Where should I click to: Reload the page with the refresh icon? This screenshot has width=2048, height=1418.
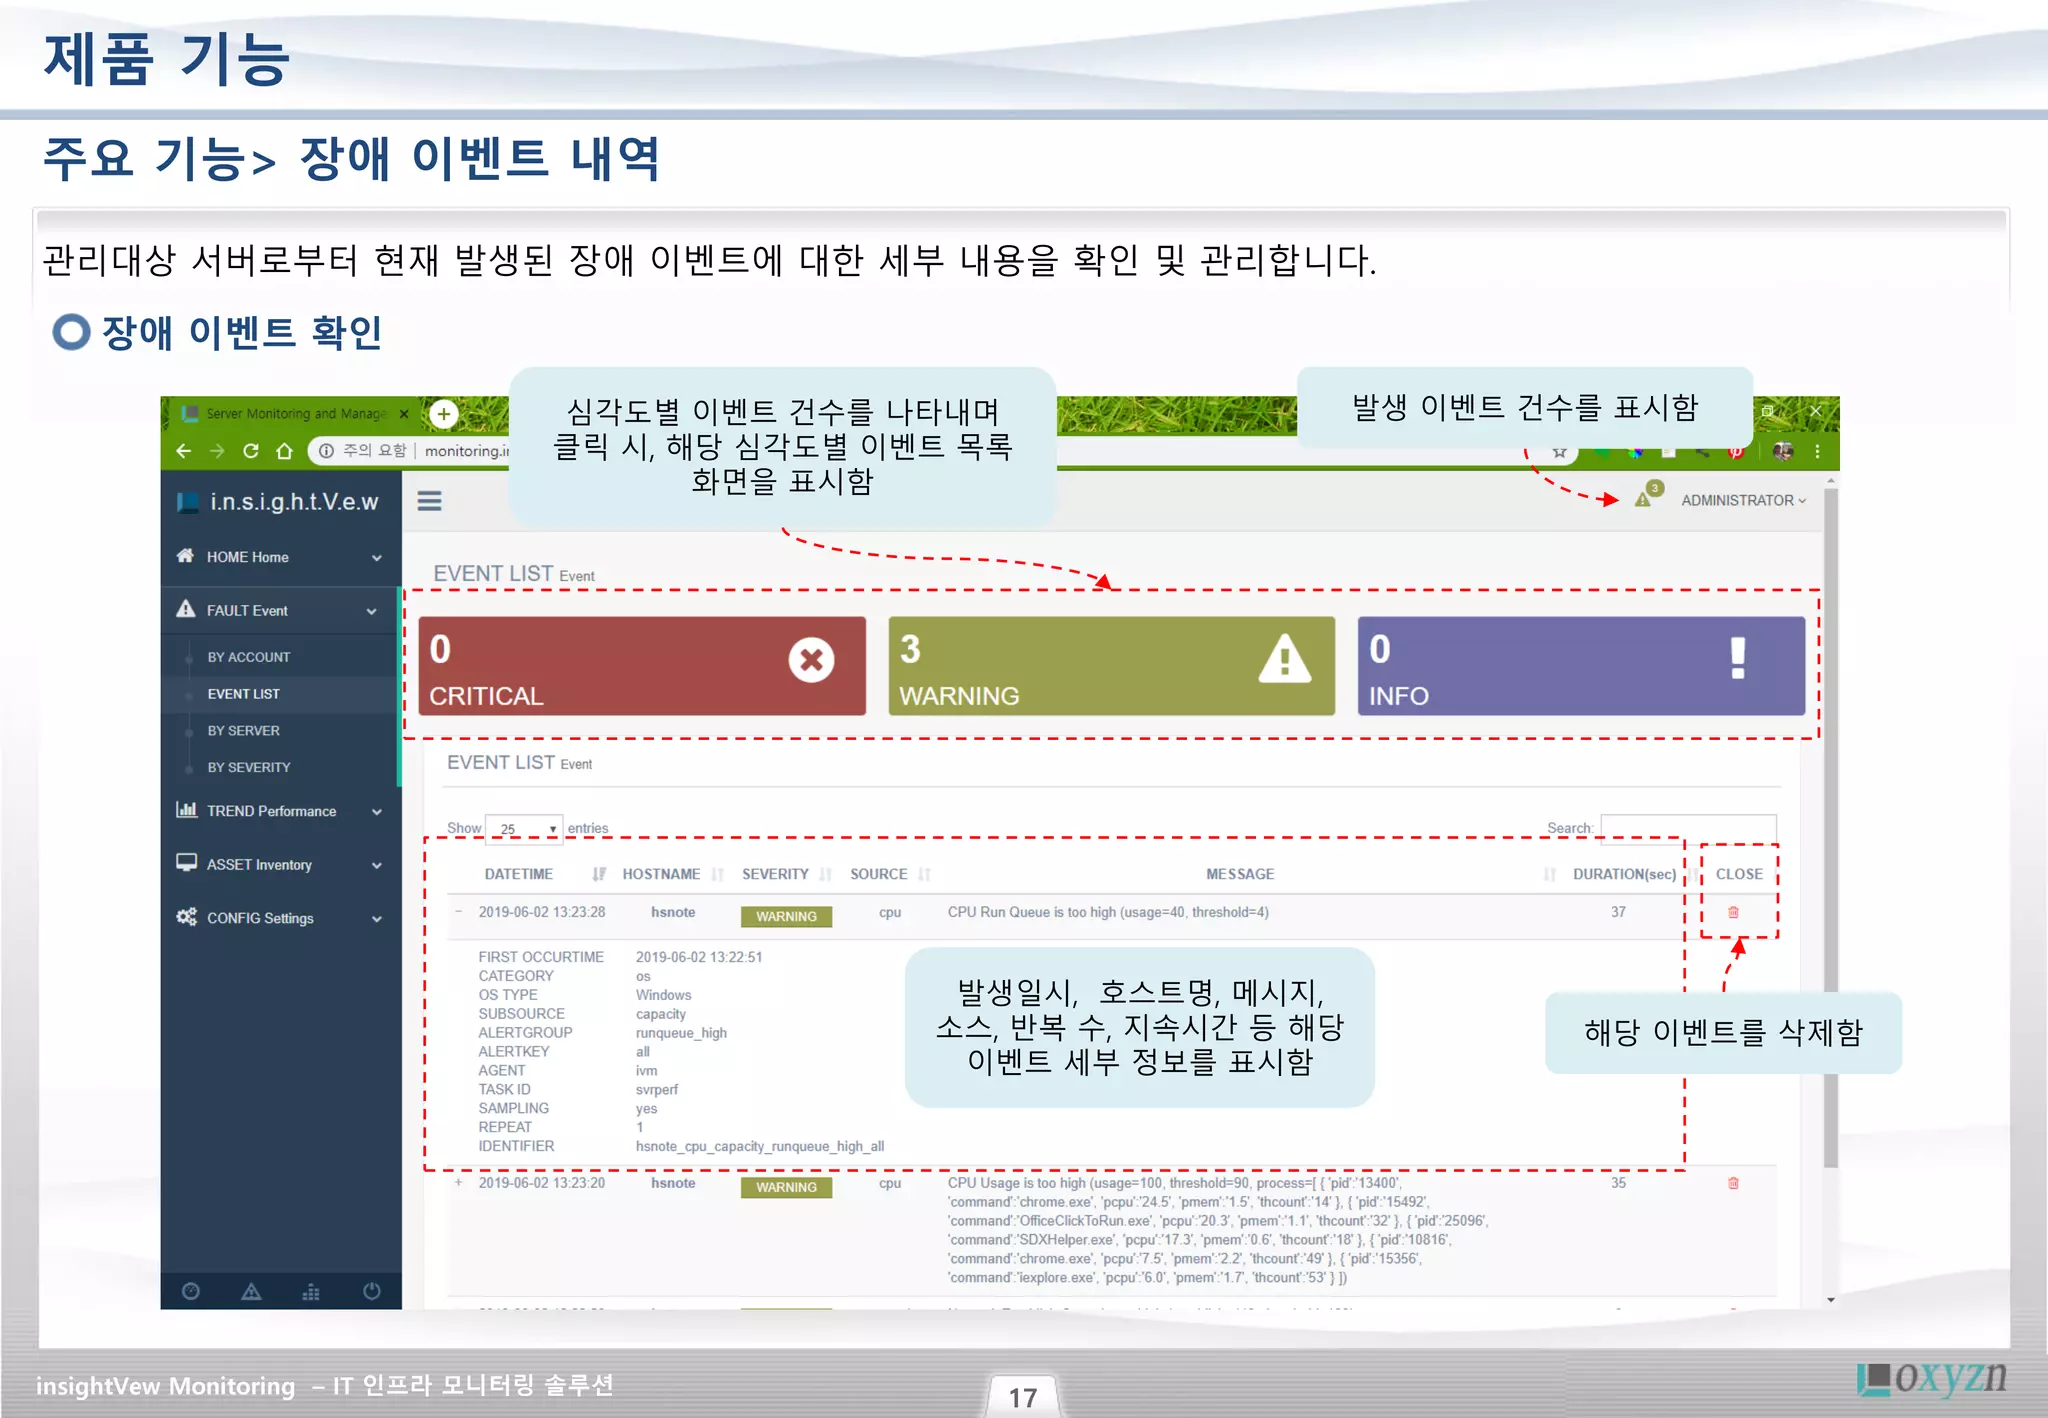pyautogui.click(x=251, y=451)
